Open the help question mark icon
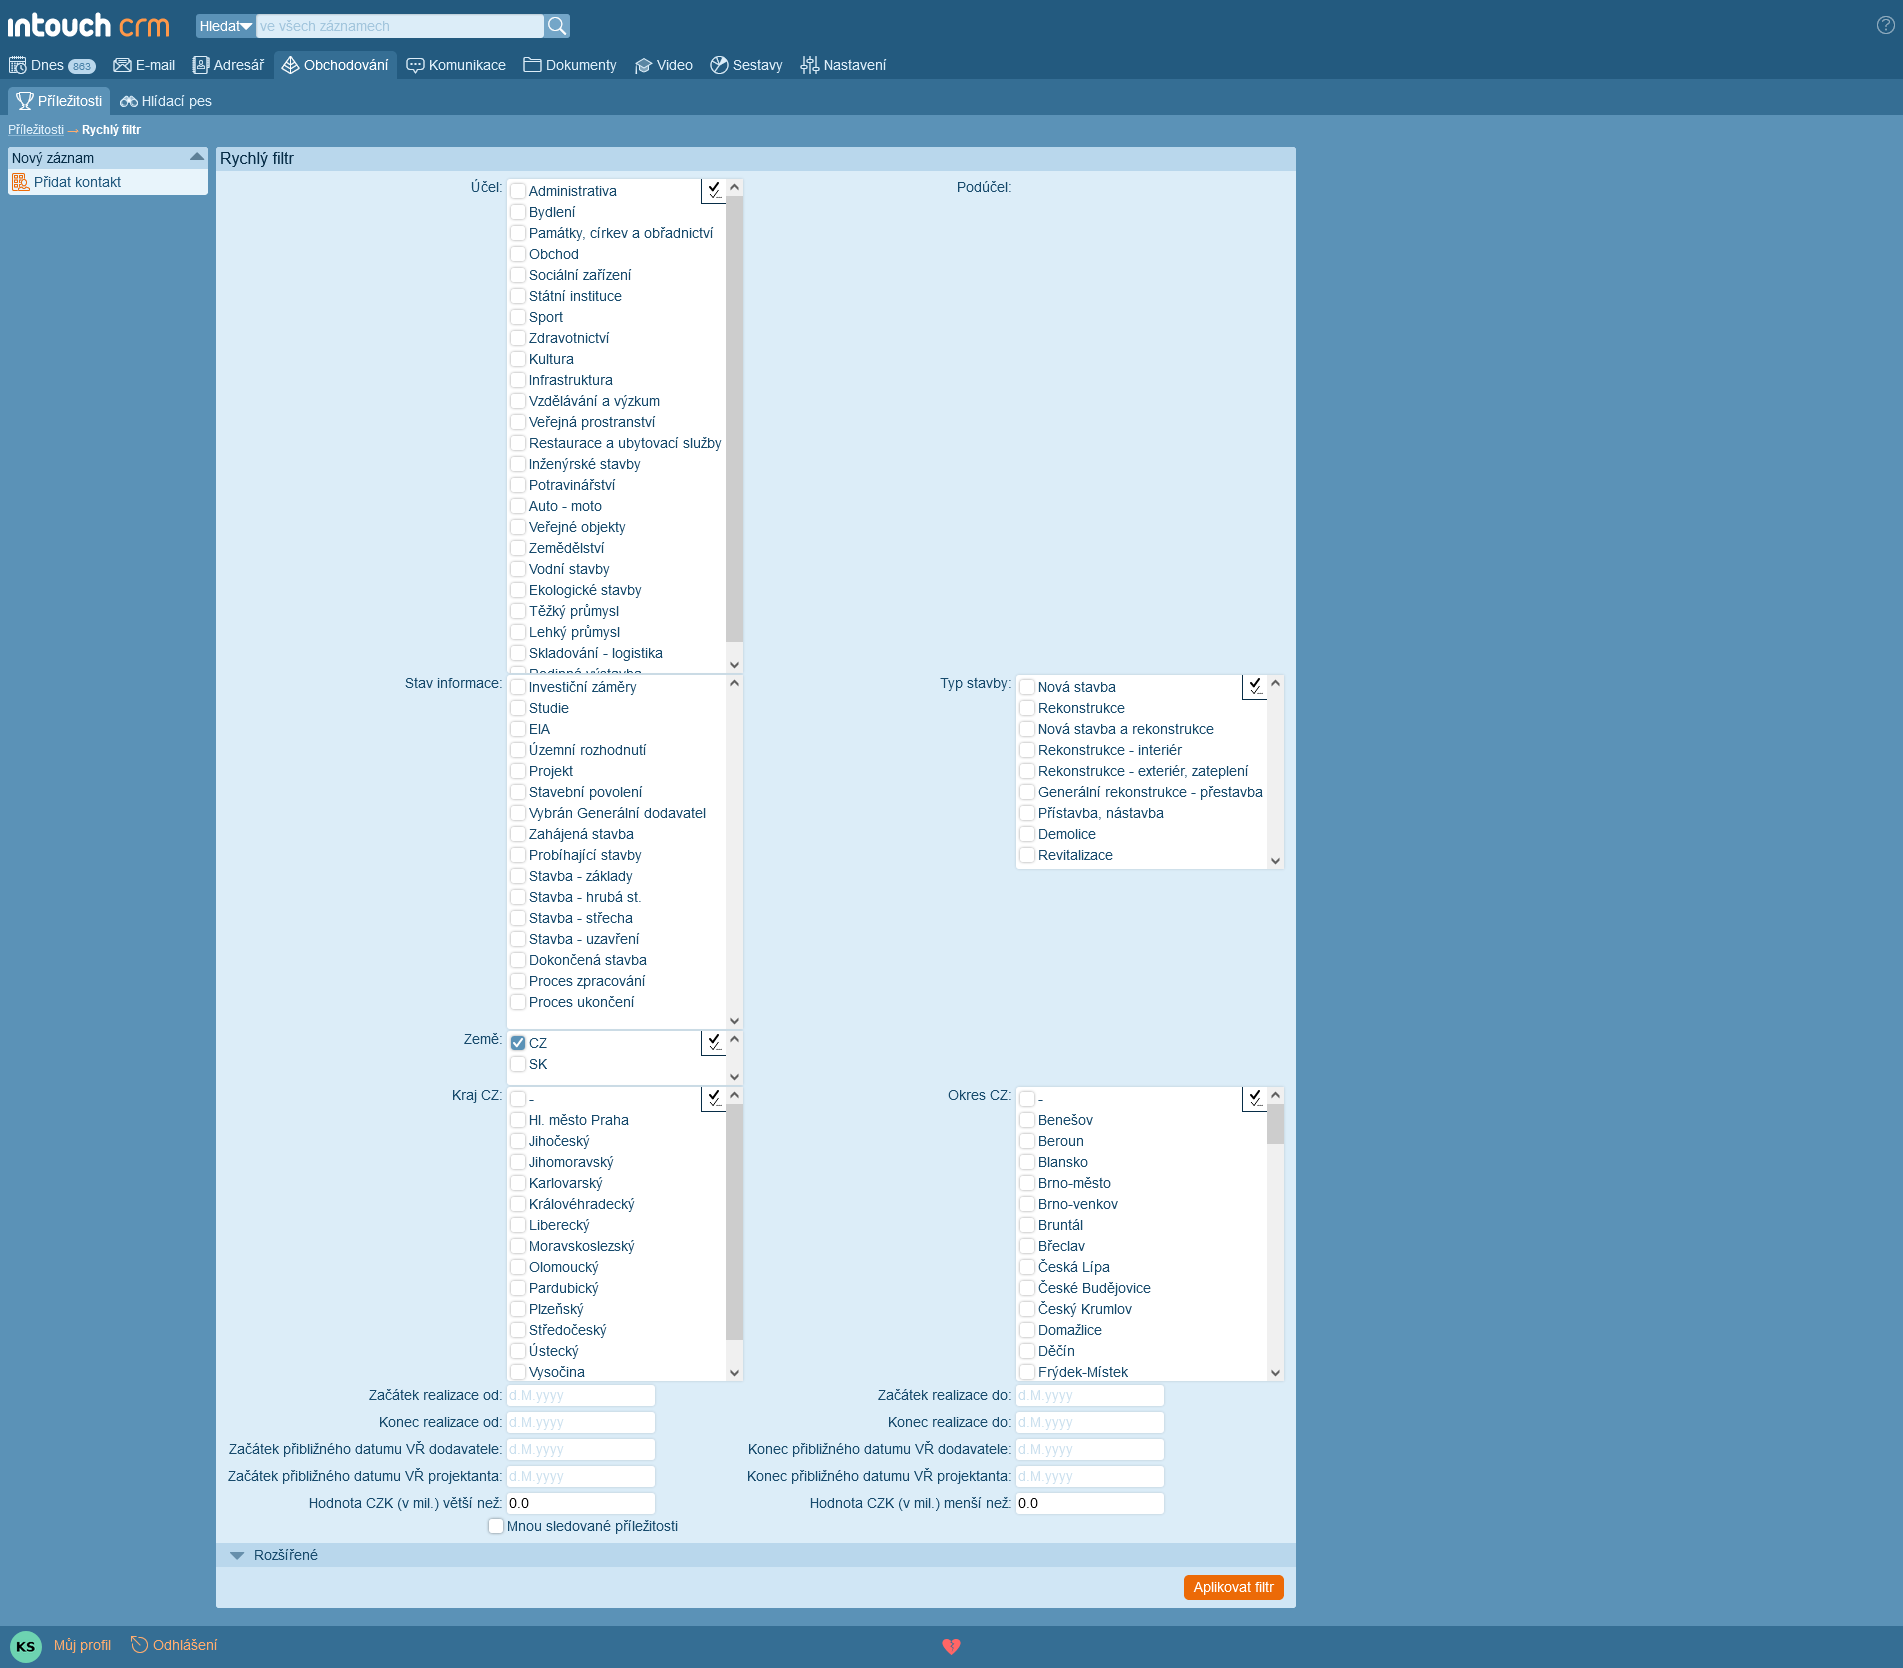This screenshot has height=1668, width=1903. click(1885, 26)
